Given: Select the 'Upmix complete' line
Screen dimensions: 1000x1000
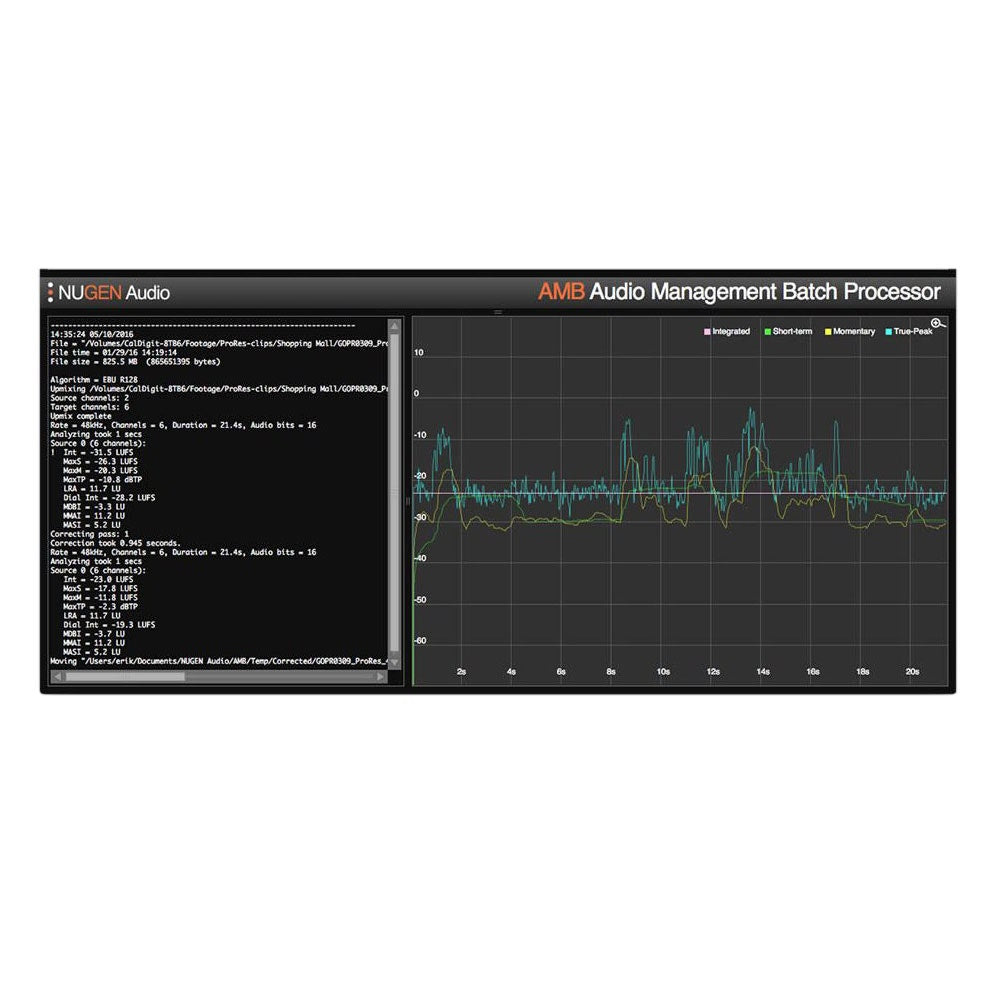Looking at the screenshot, I should [x=80, y=416].
